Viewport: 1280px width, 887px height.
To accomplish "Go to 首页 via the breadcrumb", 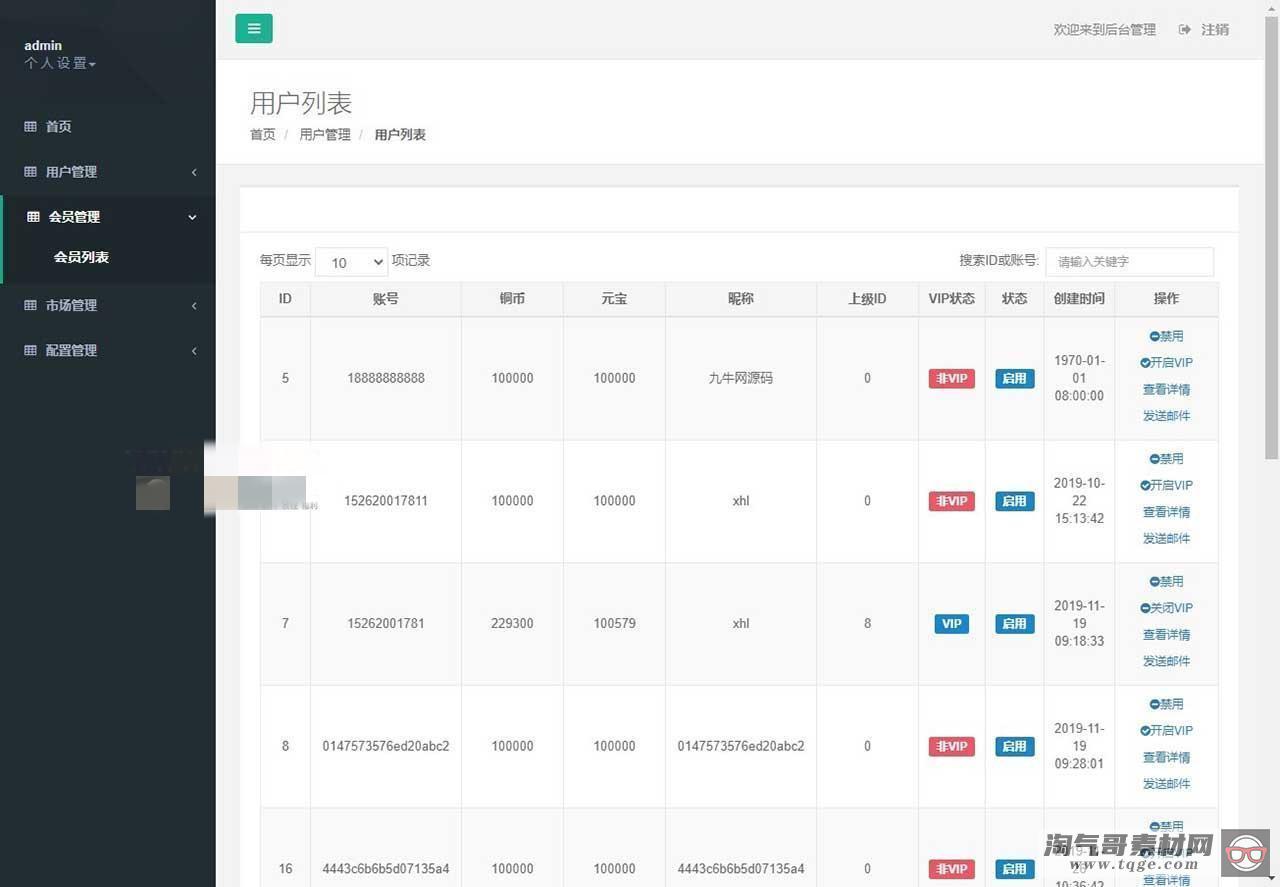I will (x=263, y=135).
